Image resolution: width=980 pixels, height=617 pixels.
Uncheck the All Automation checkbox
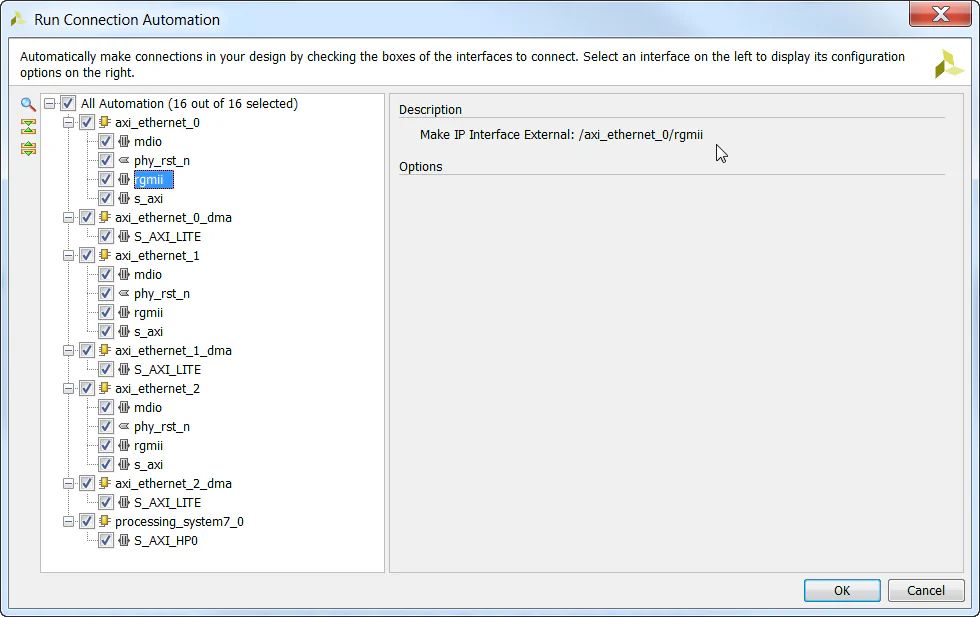[68, 103]
